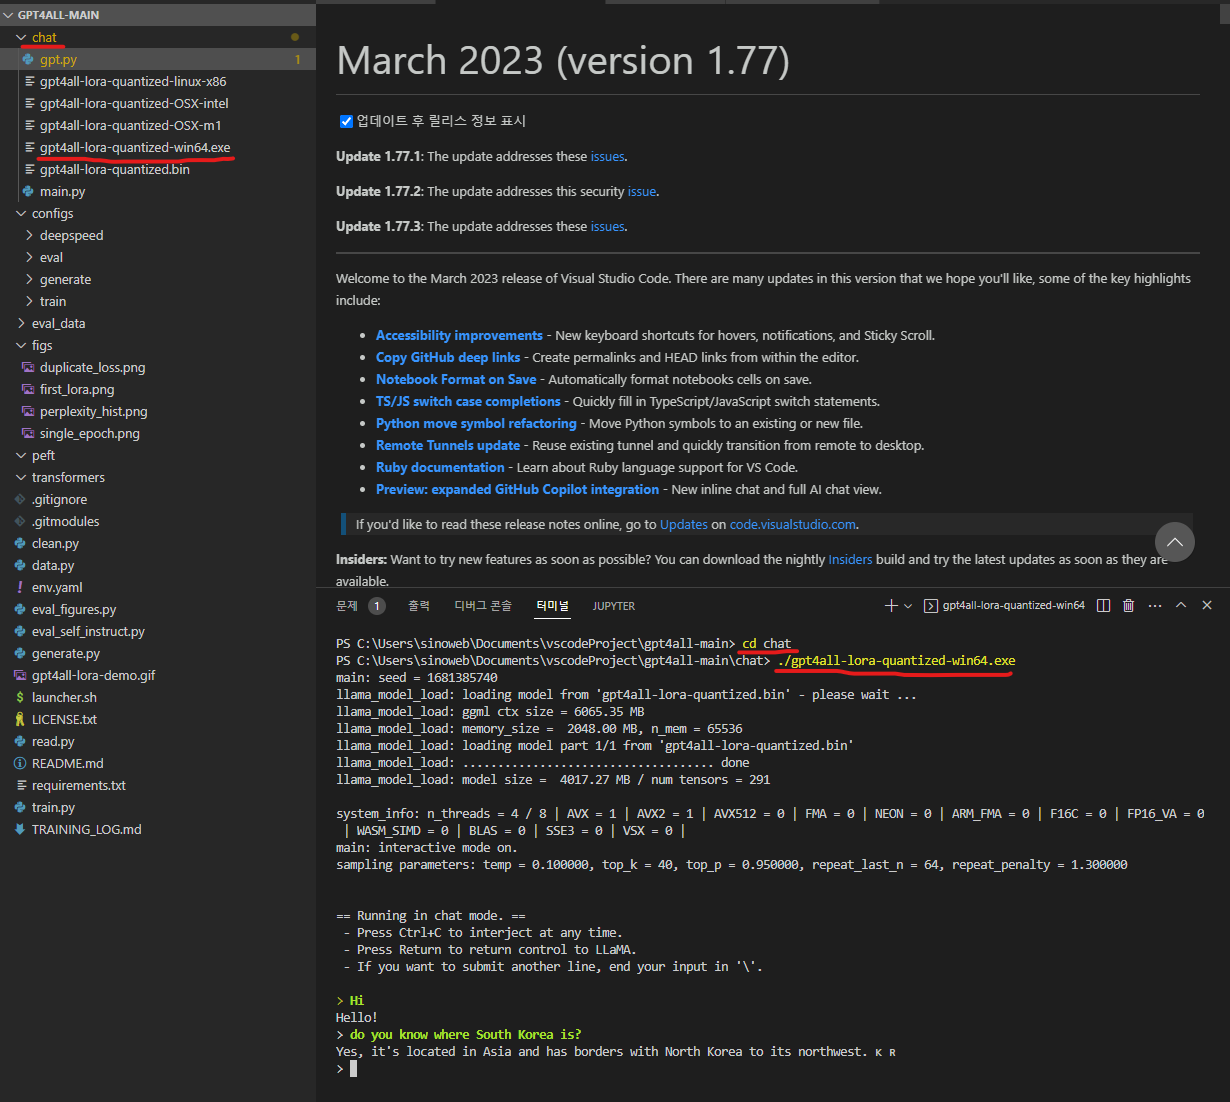Click the TRAINING_LOG.md markdown icon
The image size is (1230, 1102).
[20, 829]
